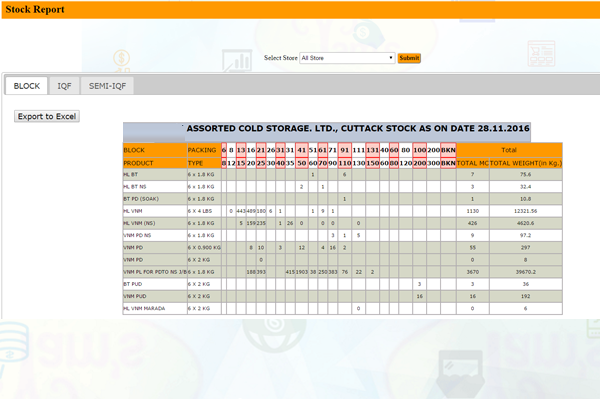Viewport: 600px width, 400px height.
Task: Click the 300 size grade header cell
Action: pyautogui.click(x=434, y=163)
